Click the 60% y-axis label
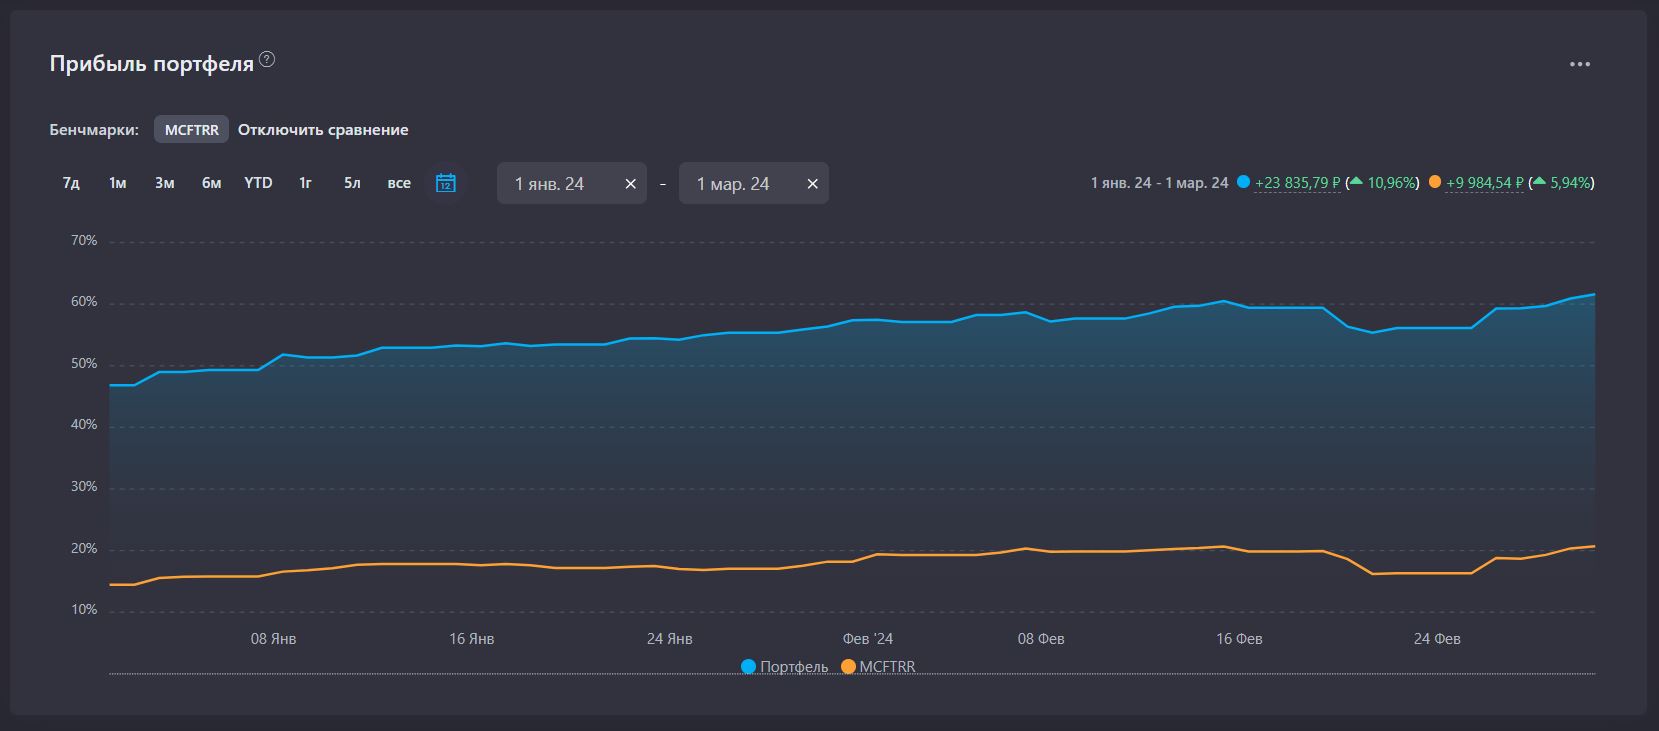The image size is (1659, 731). coord(84,302)
